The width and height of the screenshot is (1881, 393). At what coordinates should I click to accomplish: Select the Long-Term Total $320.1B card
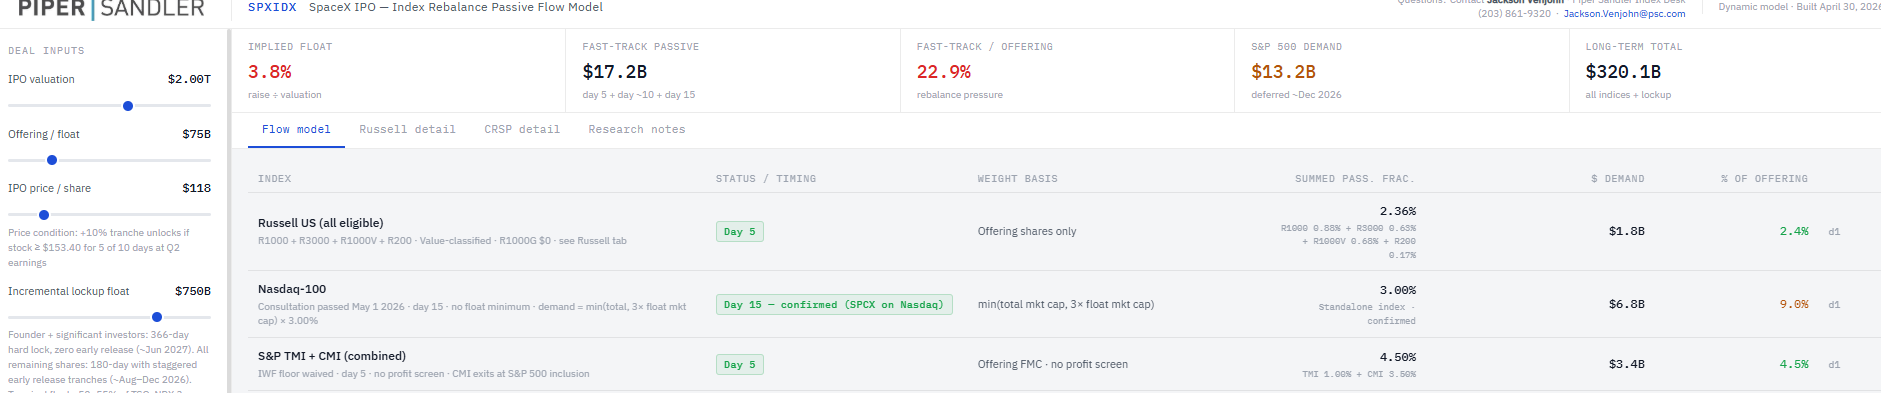pos(1725,71)
